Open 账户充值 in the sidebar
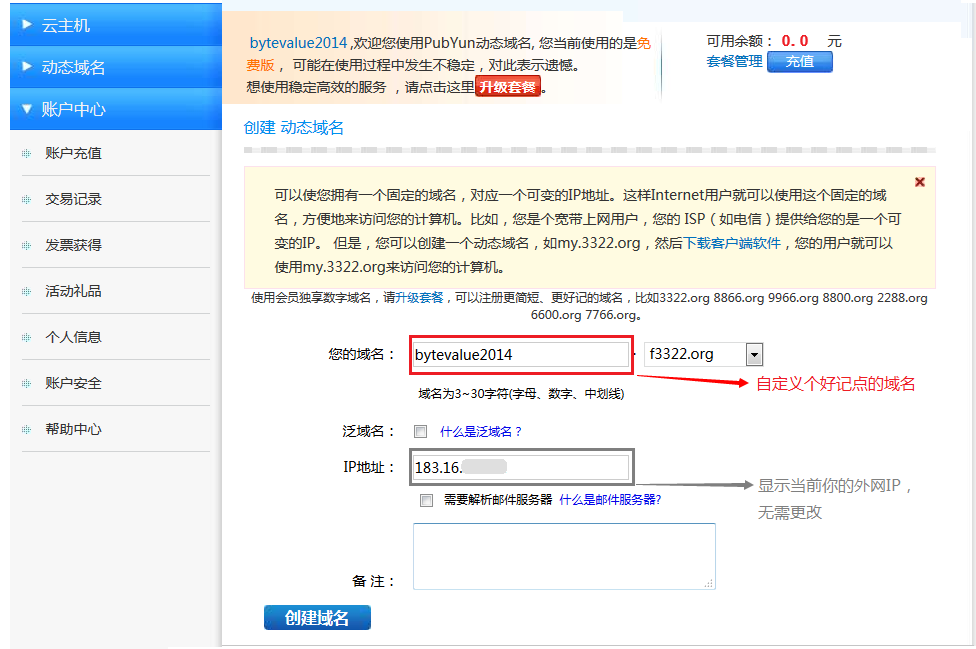 [73, 153]
